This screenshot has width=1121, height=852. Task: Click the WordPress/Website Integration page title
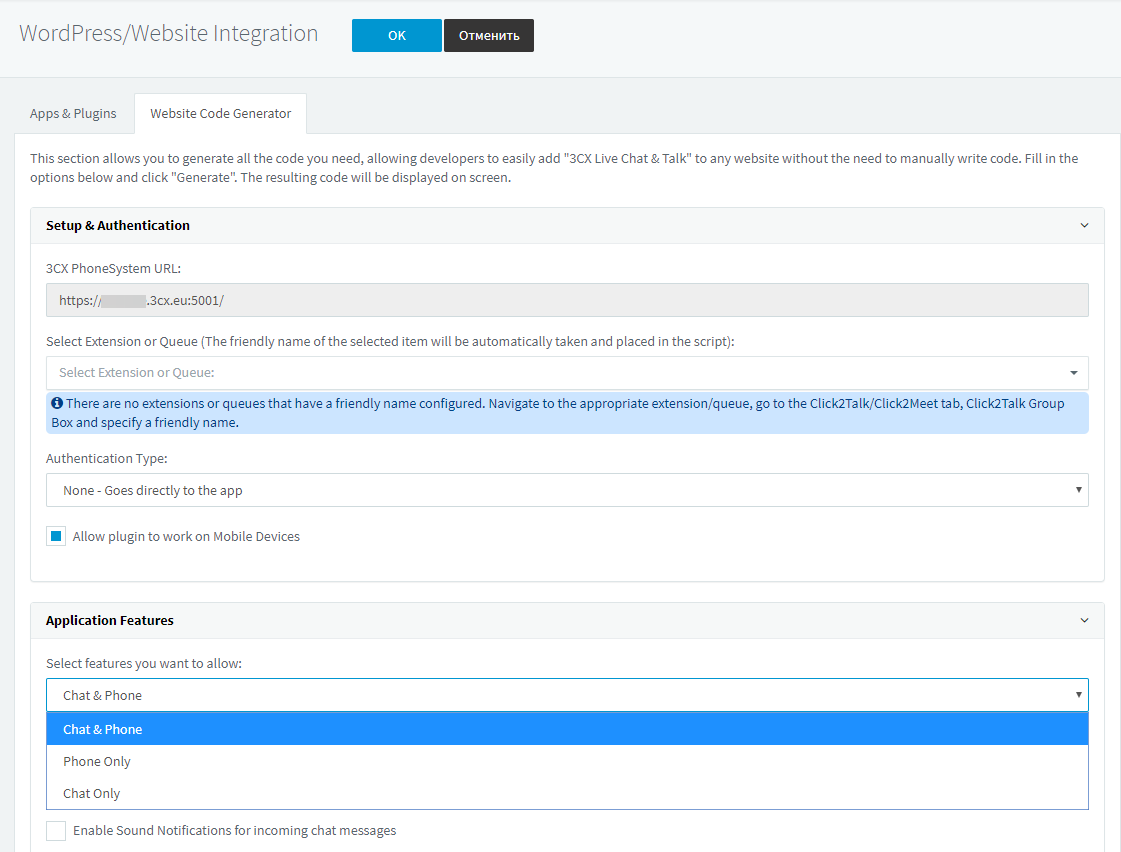coord(169,34)
